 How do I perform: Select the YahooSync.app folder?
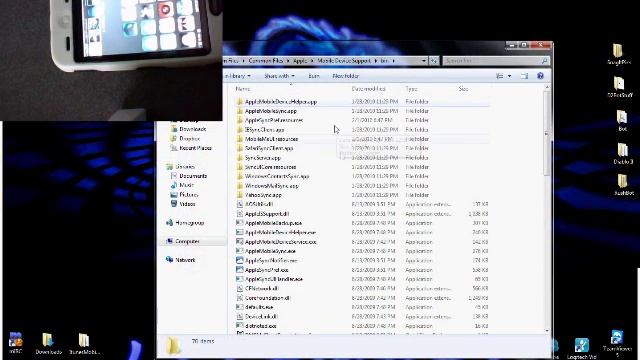pos(263,195)
